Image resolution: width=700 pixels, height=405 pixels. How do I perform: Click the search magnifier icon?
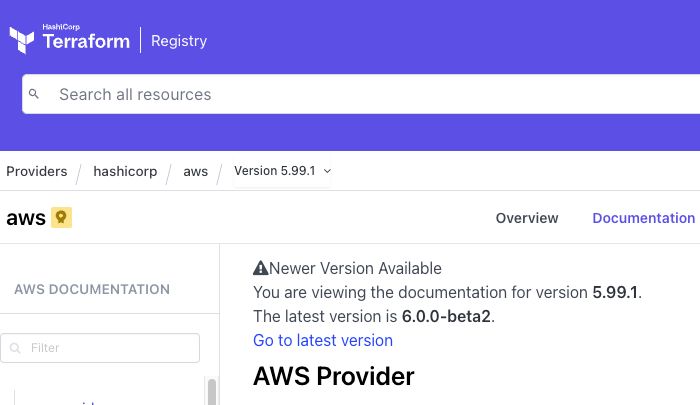[x=33, y=94]
